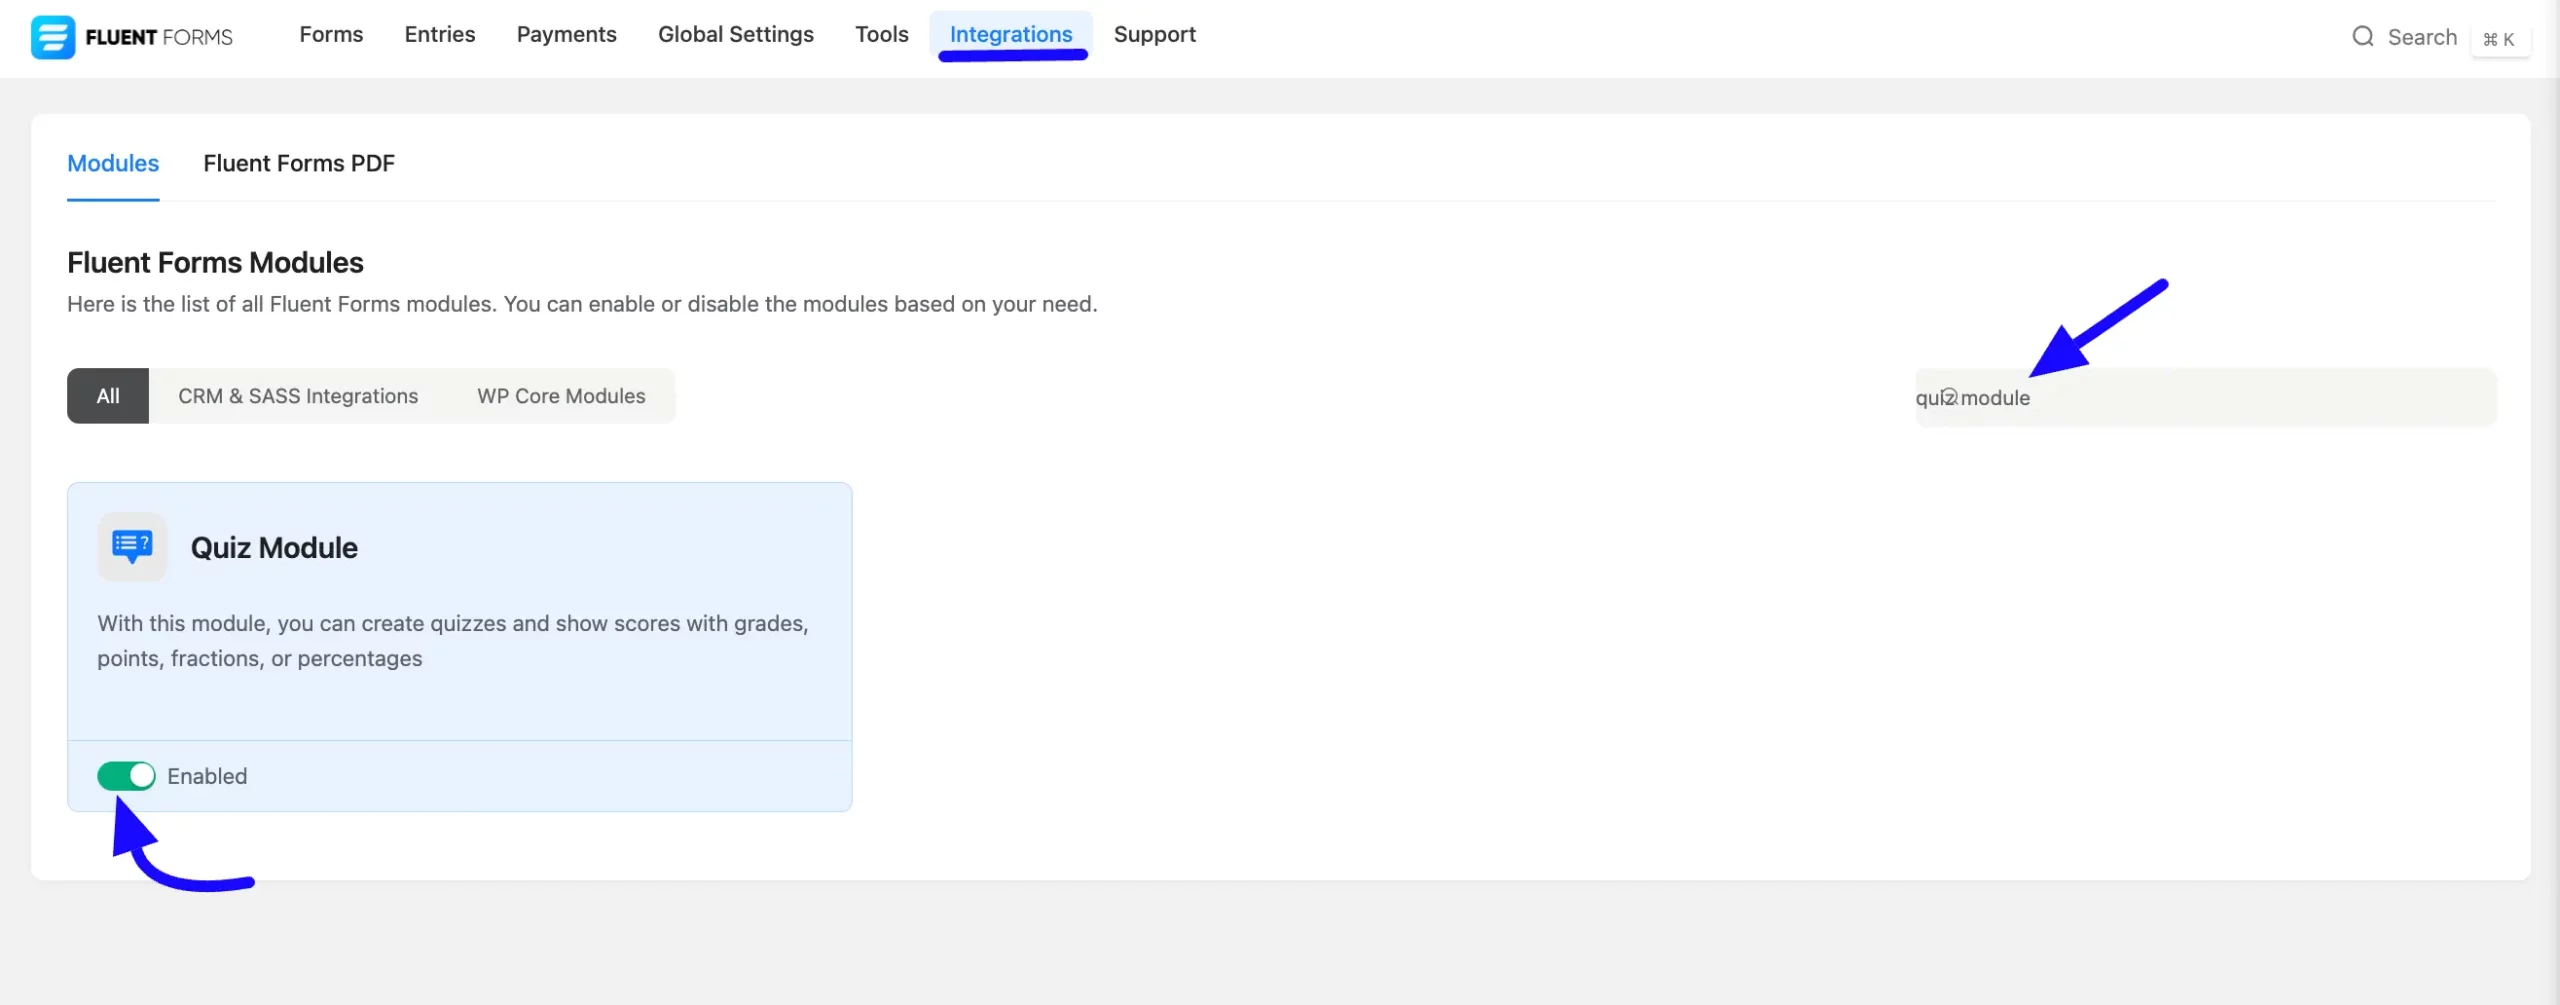Image resolution: width=2560 pixels, height=1005 pixels.
Task: Open the Quiz Module icon
Action: [x=131, y=546]
